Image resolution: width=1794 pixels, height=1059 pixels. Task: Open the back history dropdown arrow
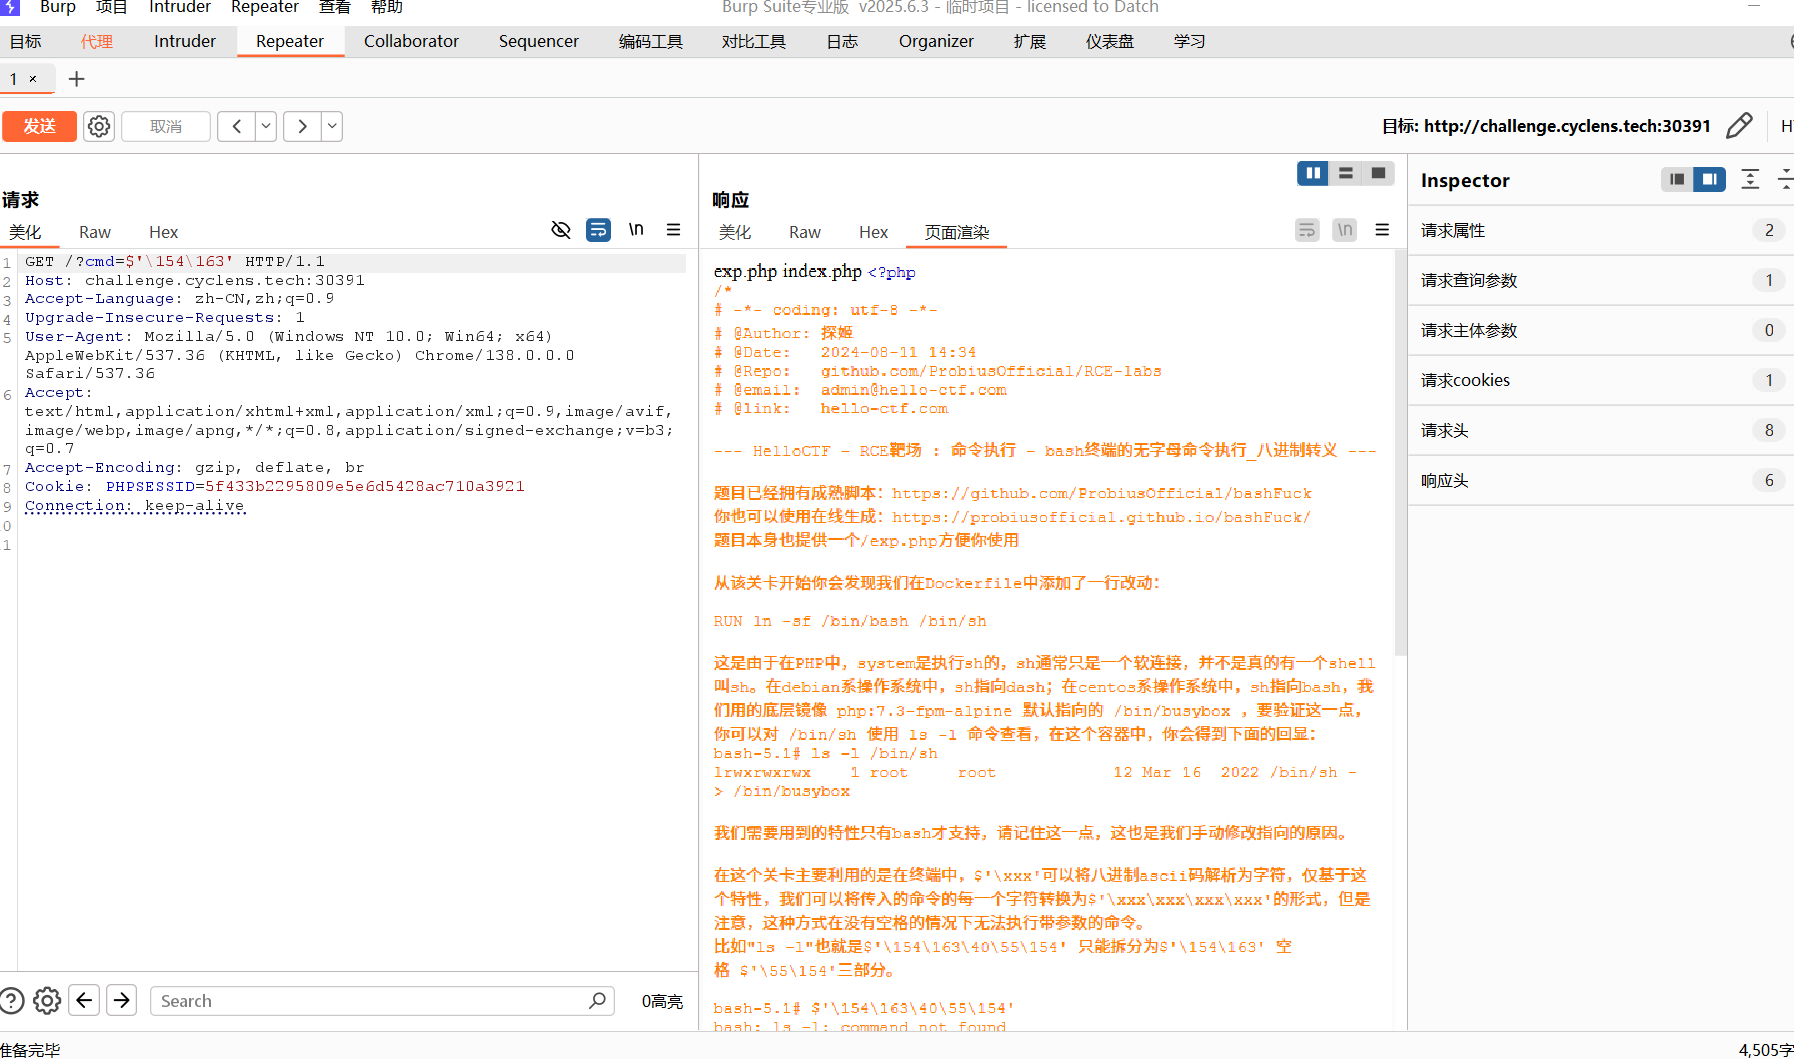(266, 126)
